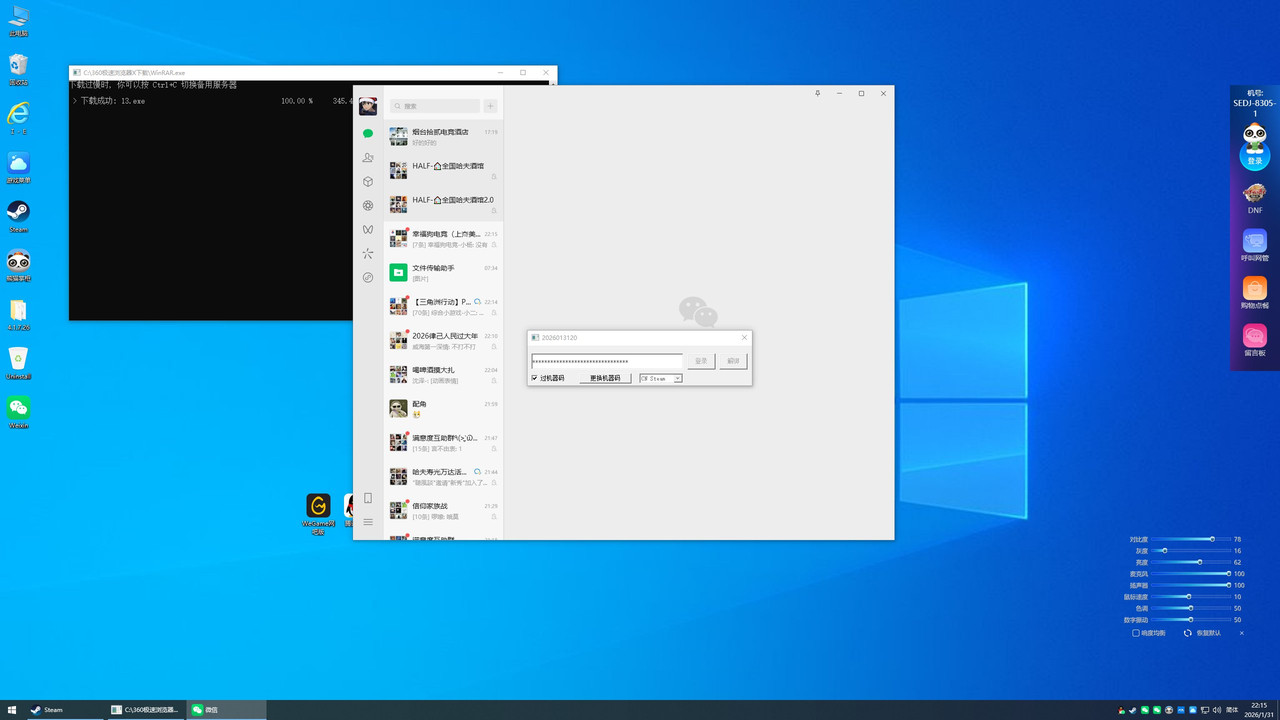The image size is (1280, 720).
Task: Focus the WeChat search box
Action: pyautogui.click(x=434, y=106)
